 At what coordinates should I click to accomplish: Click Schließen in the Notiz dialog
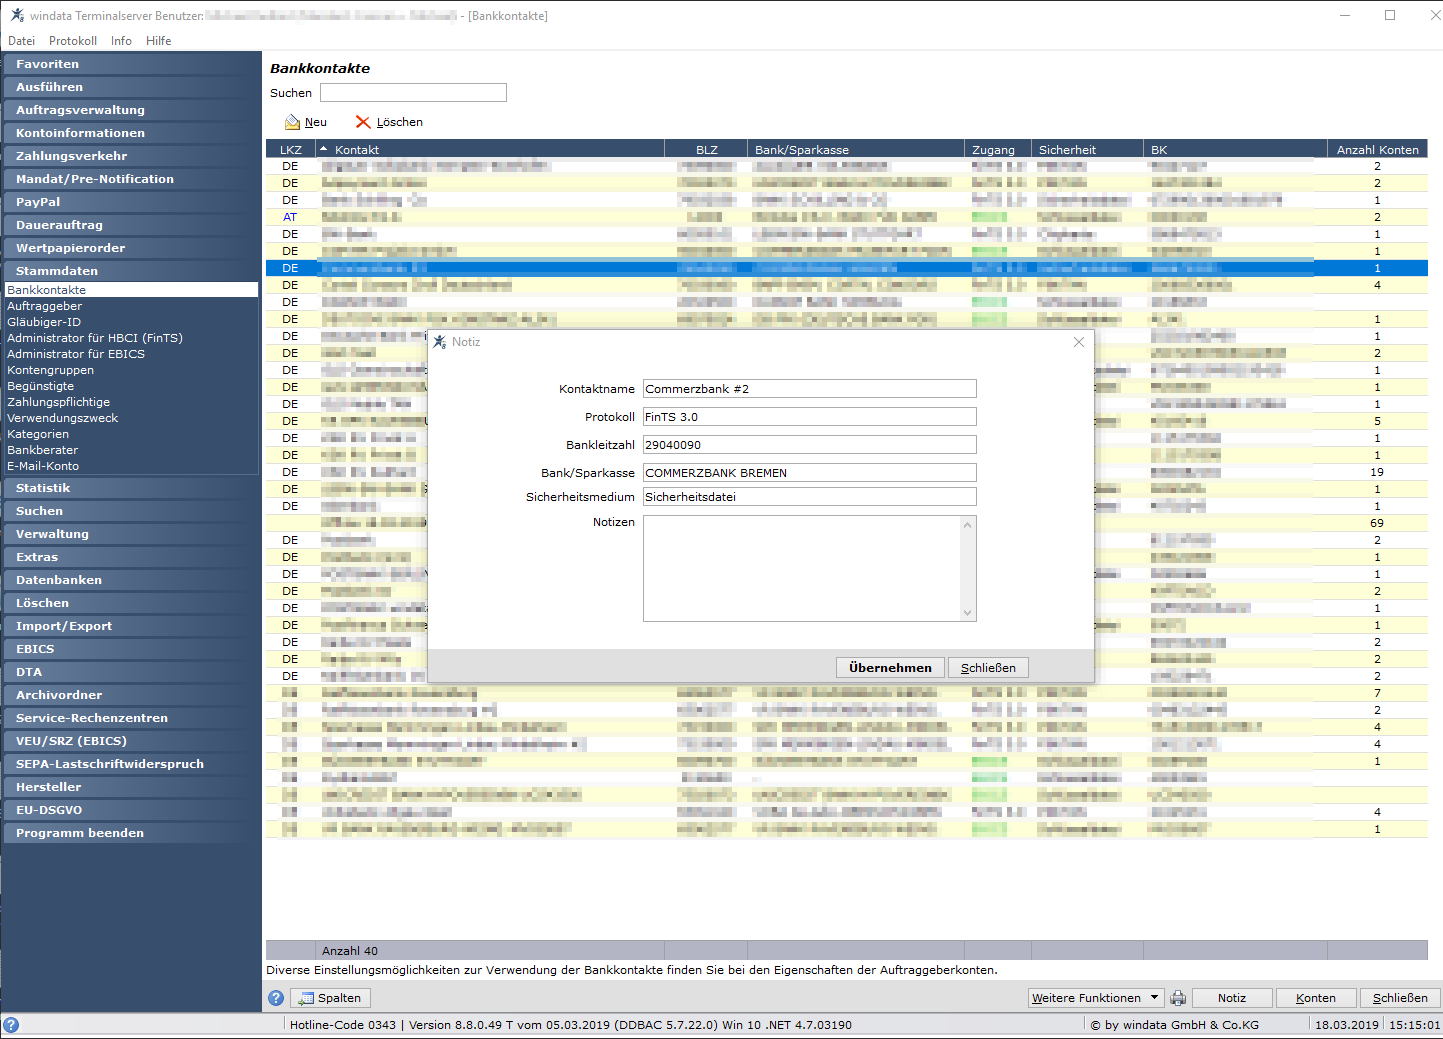point(988,668)
